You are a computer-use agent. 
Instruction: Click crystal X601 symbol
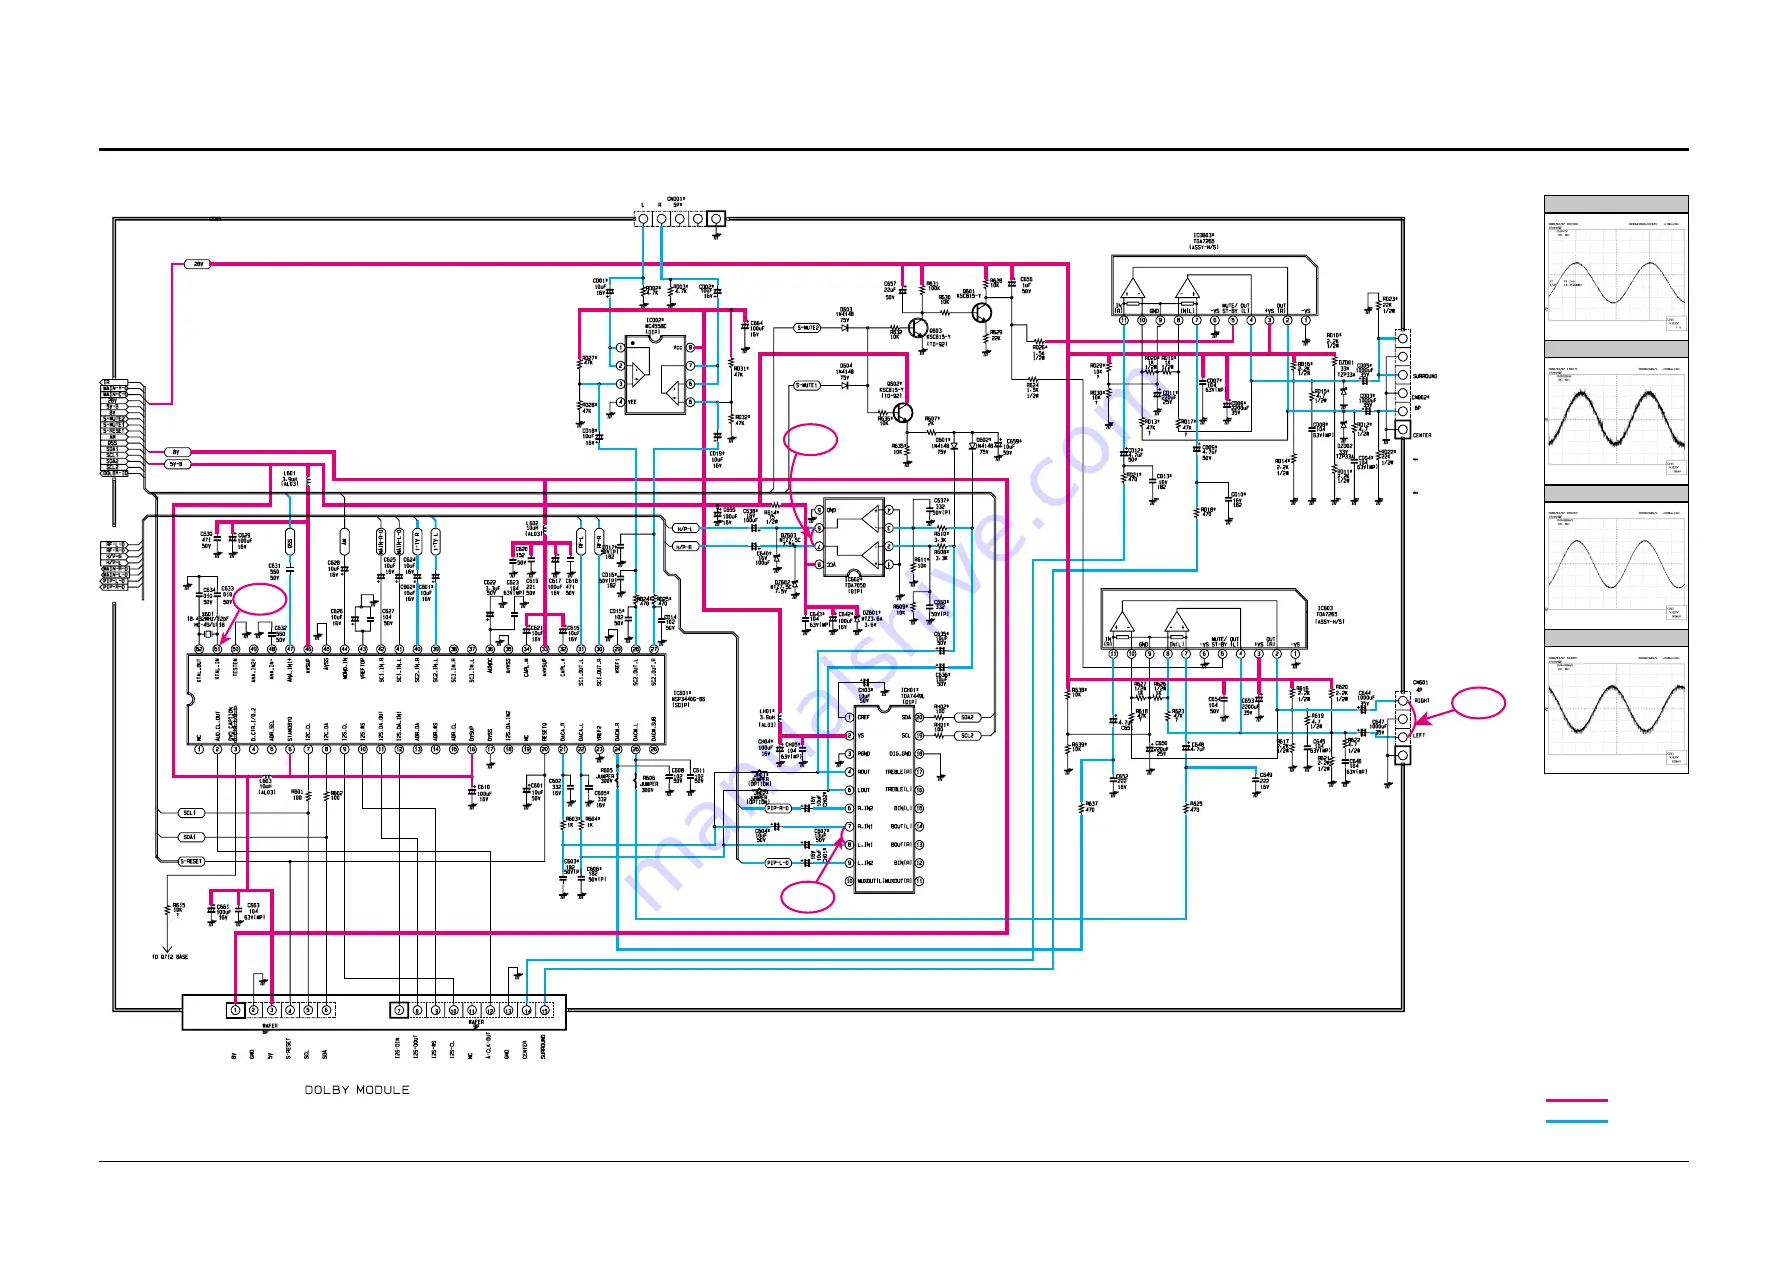pyautogui.click(x=210, y=634)
